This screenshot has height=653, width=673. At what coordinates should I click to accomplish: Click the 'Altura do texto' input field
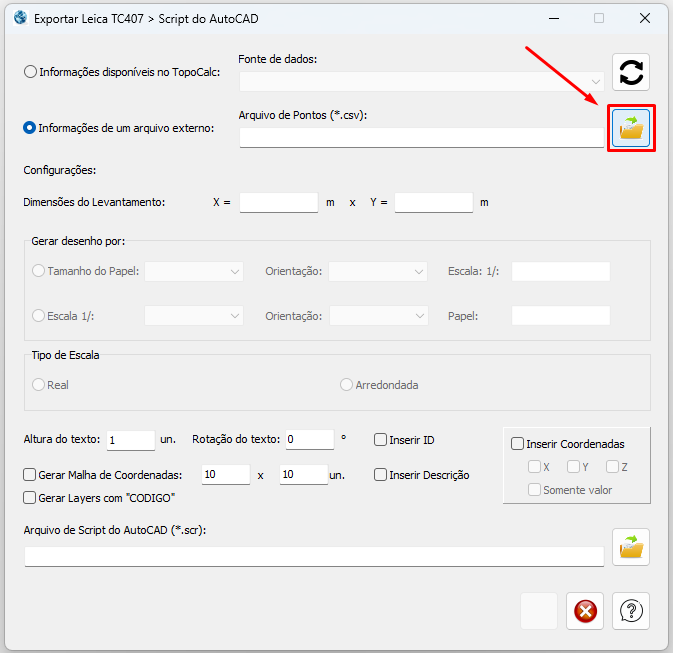[x=130, y=440]
